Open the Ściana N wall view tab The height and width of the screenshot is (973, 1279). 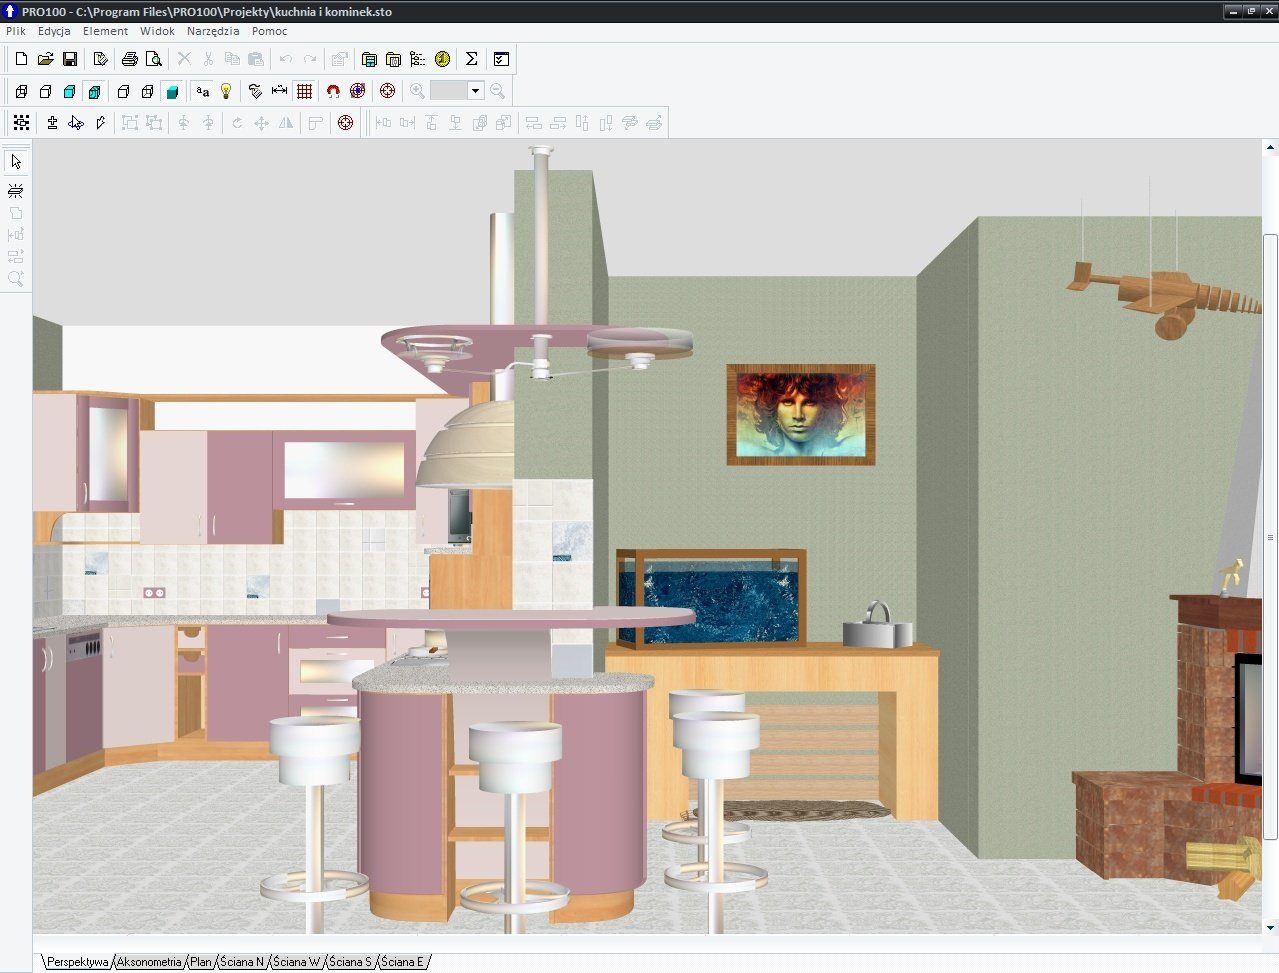[242, 961]
